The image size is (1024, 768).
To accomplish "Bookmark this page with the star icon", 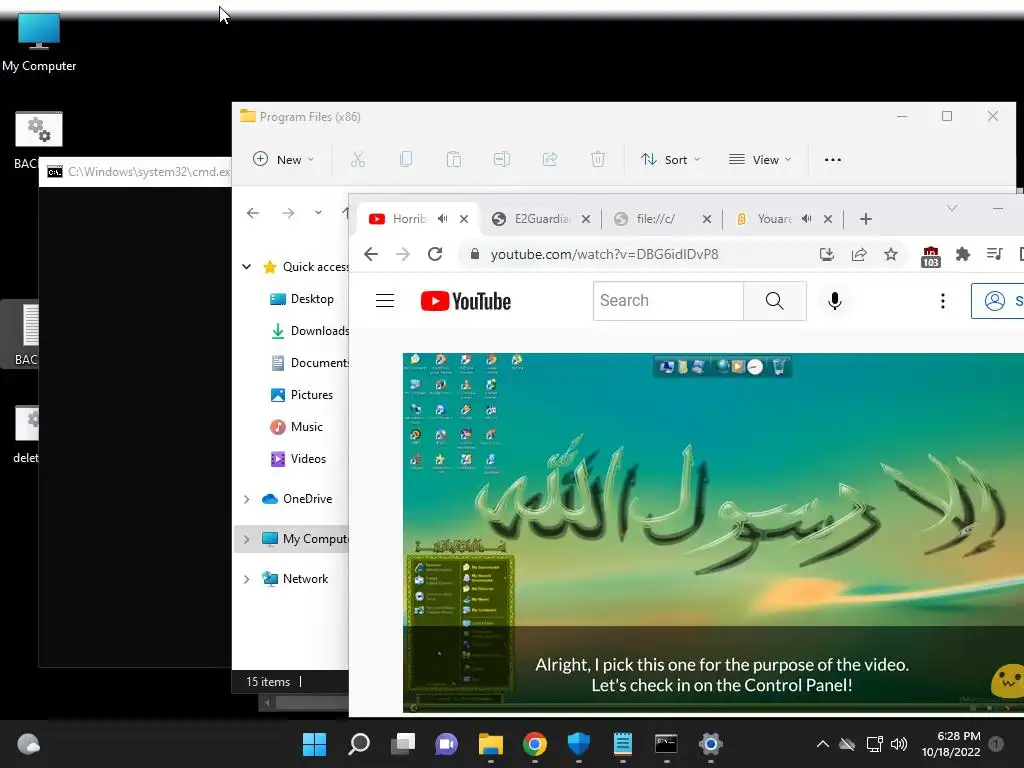I will pos(891,255).
